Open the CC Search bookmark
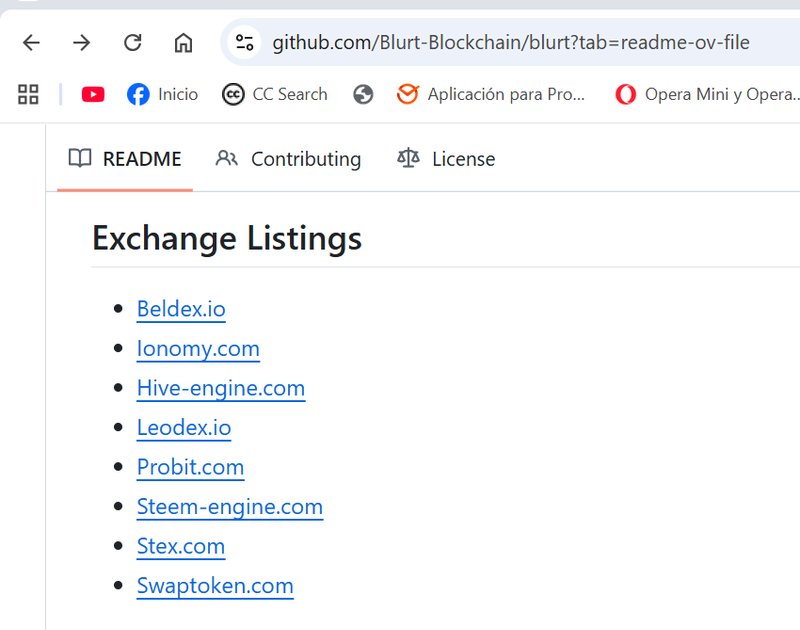 (x=275, y=94)
